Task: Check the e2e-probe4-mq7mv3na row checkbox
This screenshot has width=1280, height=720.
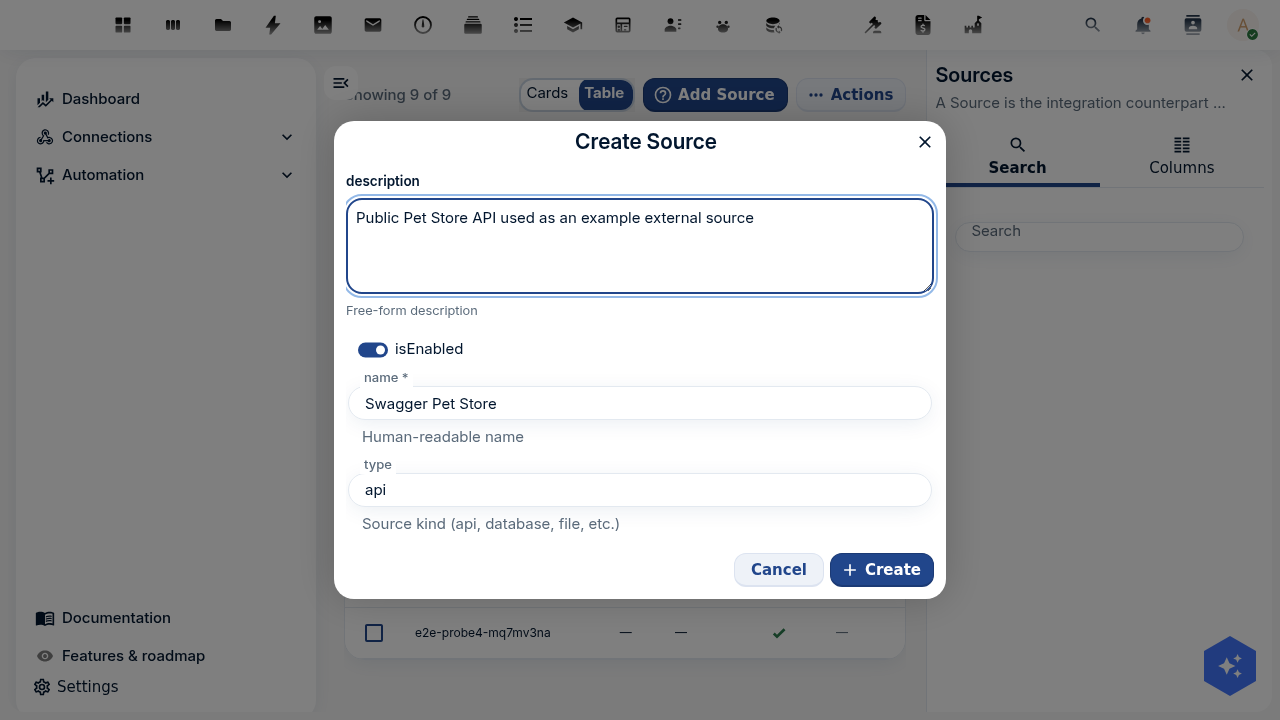Action: tap(374, 633)
